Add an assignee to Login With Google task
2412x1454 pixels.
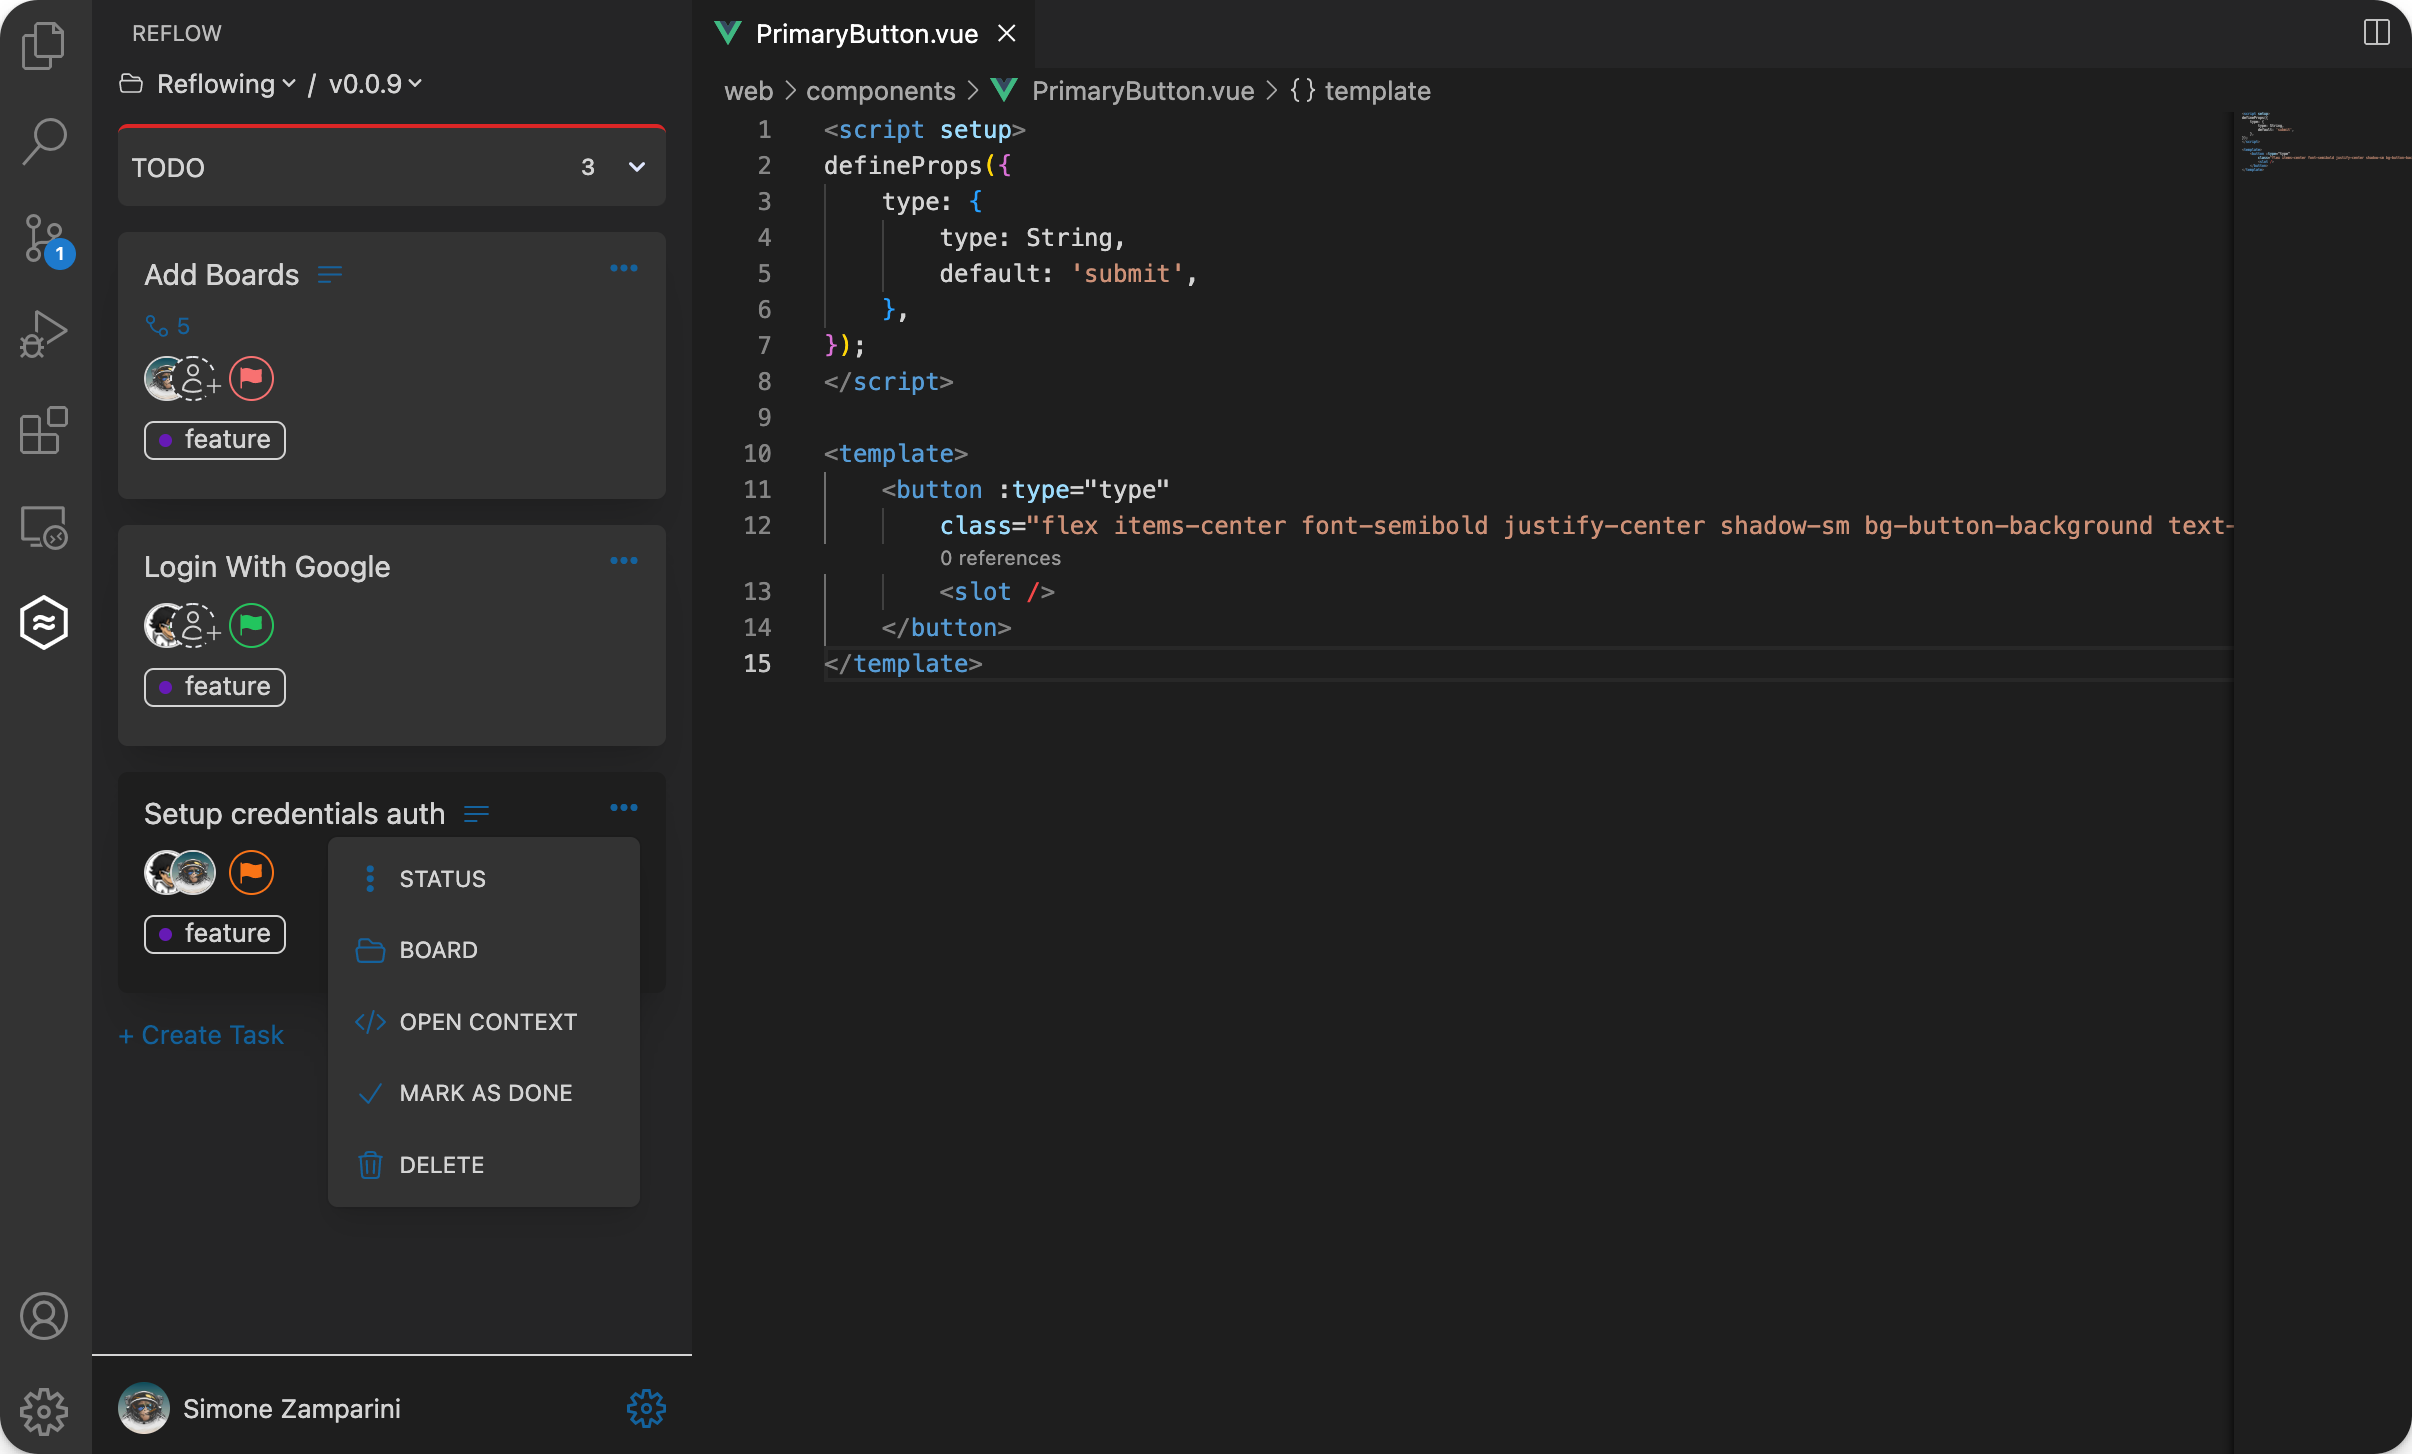(198, 625)
